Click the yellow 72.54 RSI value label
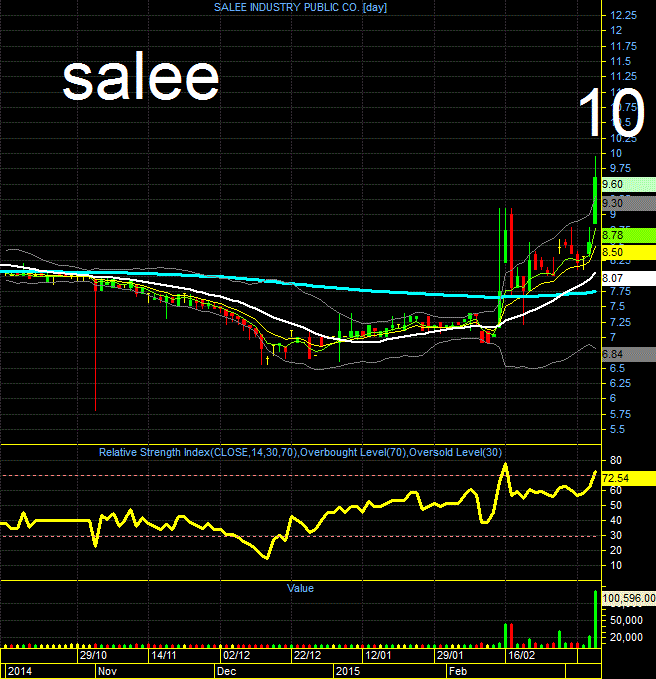Viewport: 656px width, 679px height. coord(629,478)
